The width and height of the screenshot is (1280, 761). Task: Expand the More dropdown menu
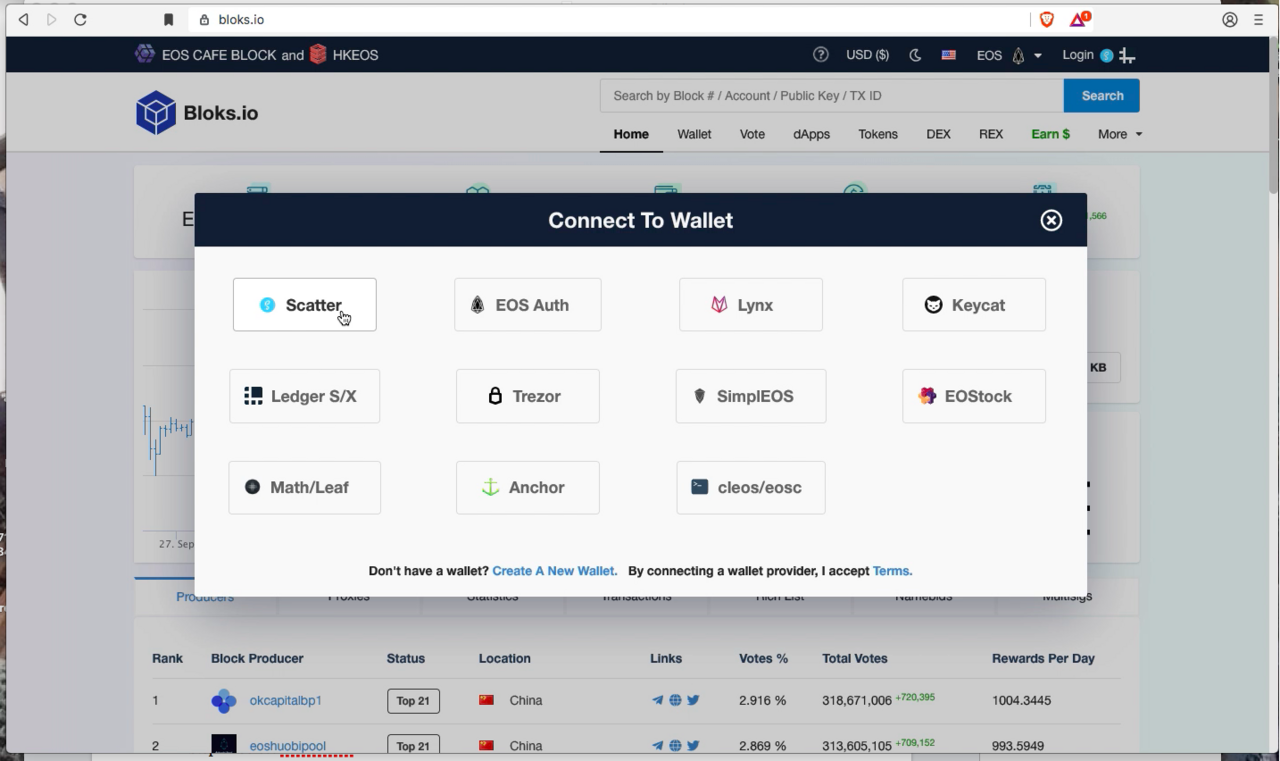(x=1119, y=134)
